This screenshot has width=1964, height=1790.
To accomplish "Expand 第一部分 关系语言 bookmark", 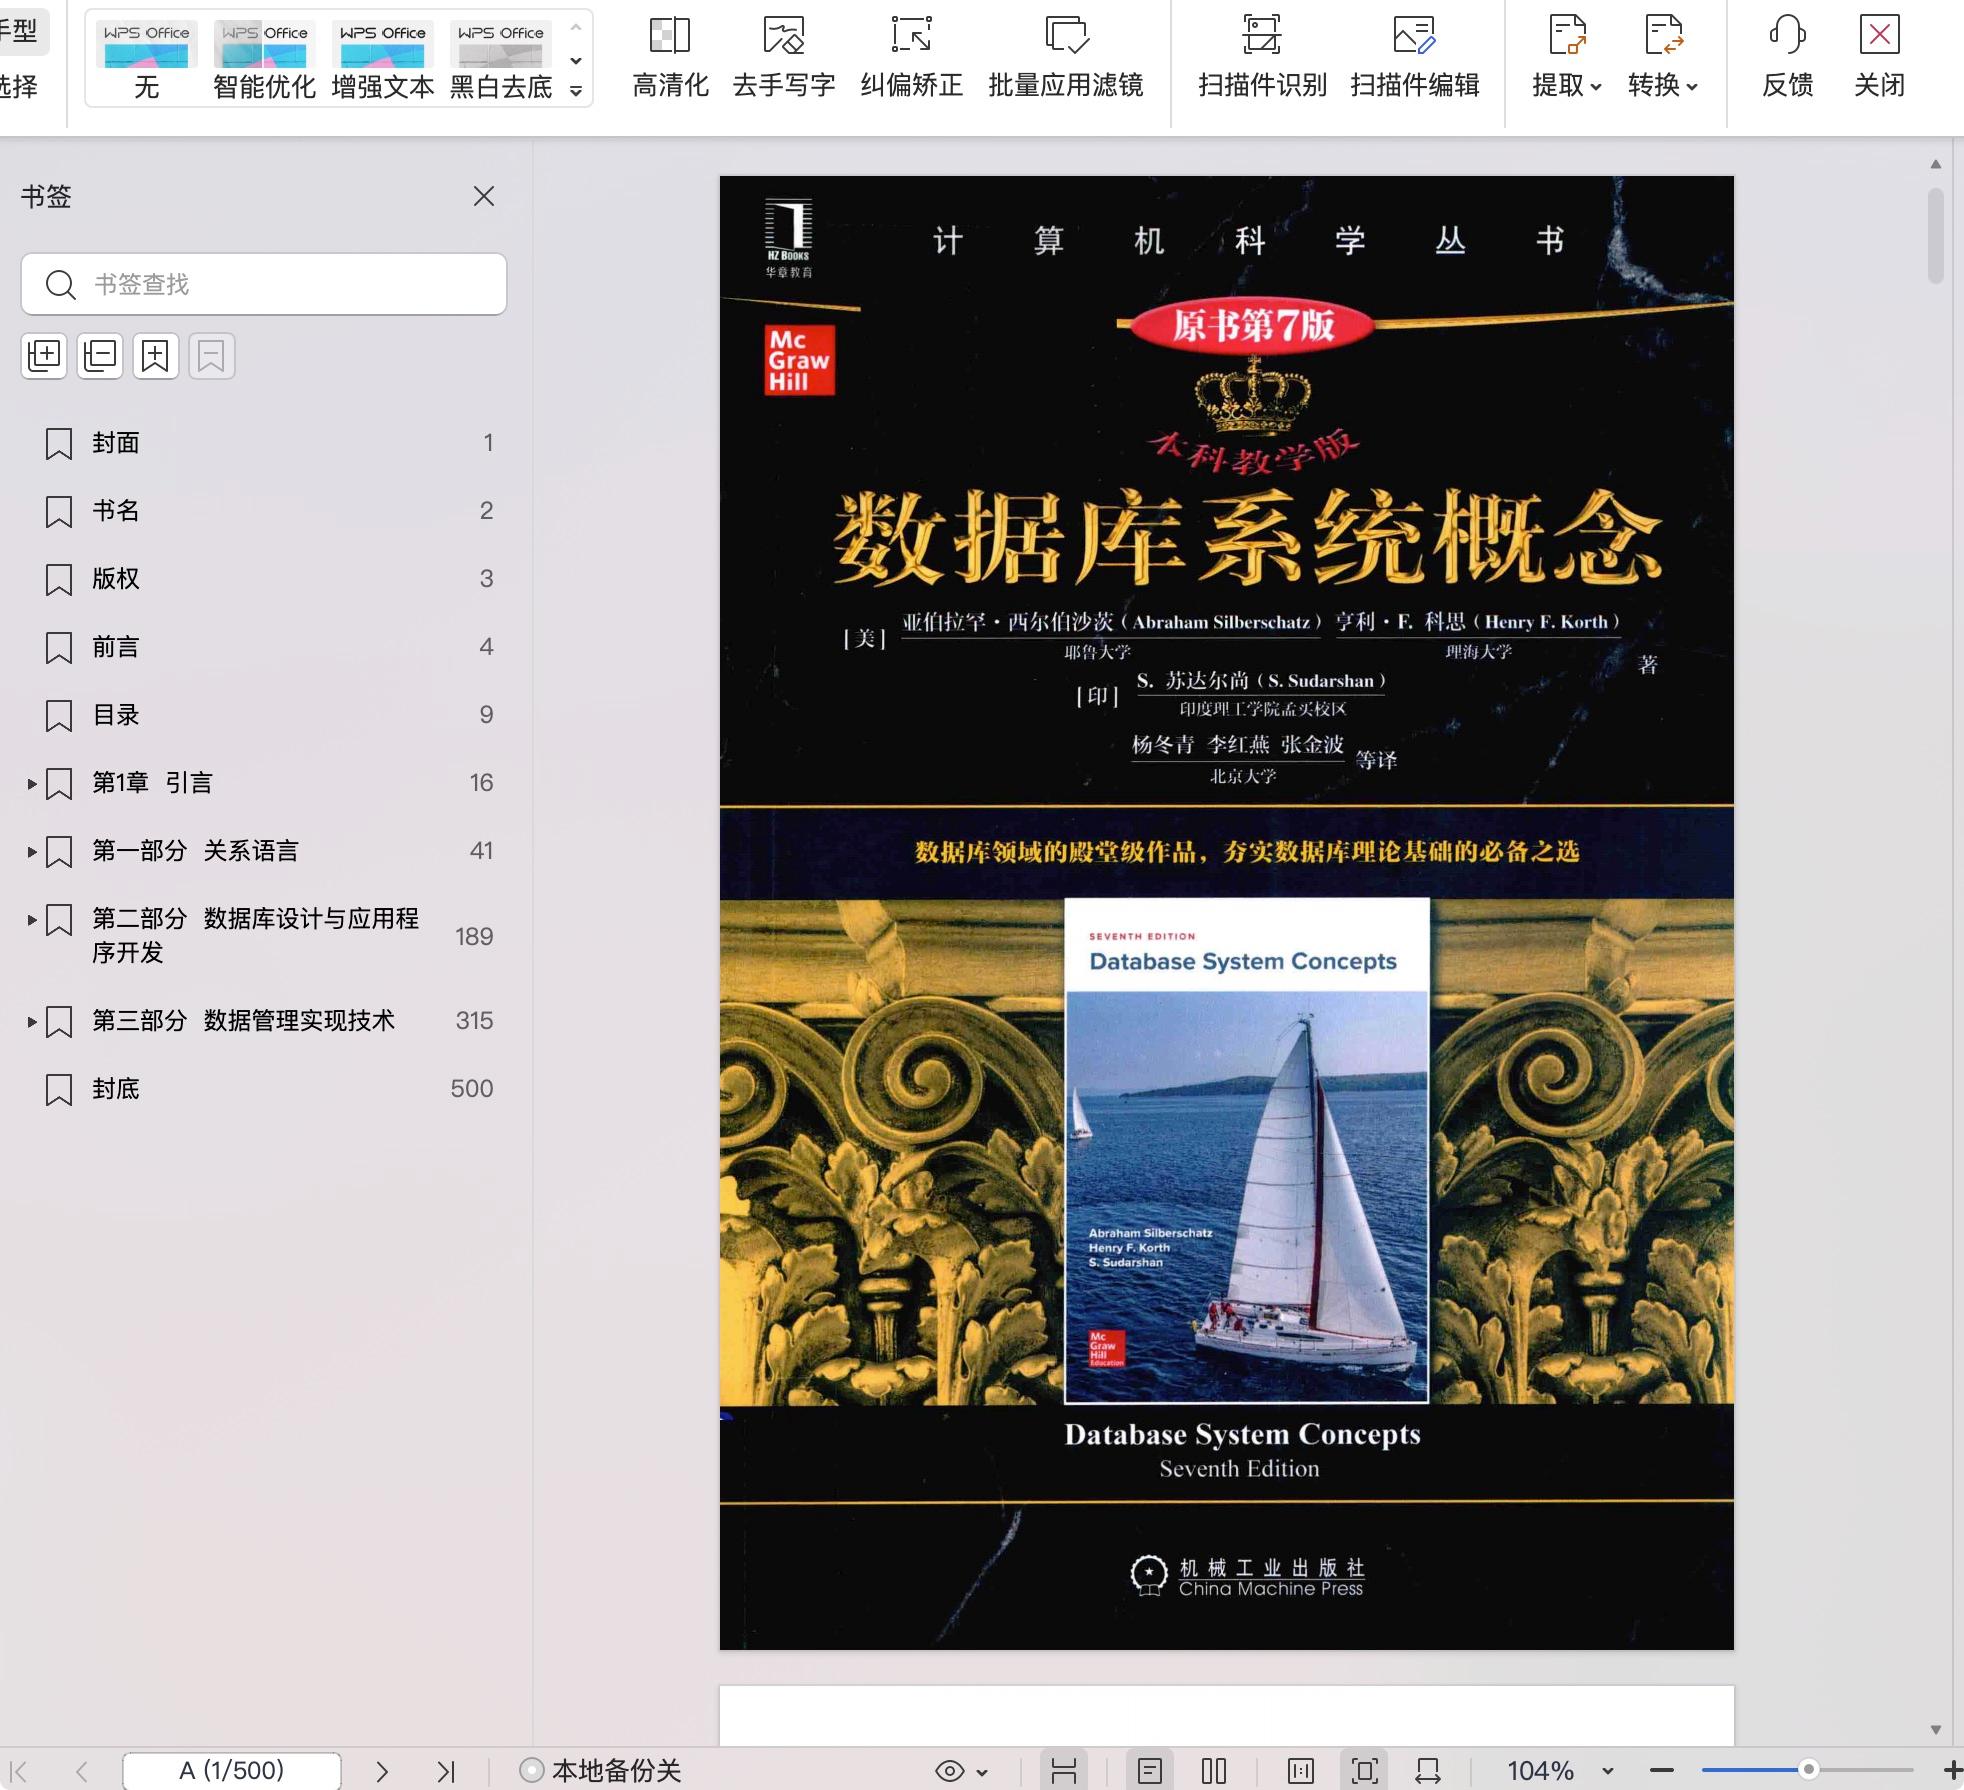I will pyautogui.click(x=32, y=852).
